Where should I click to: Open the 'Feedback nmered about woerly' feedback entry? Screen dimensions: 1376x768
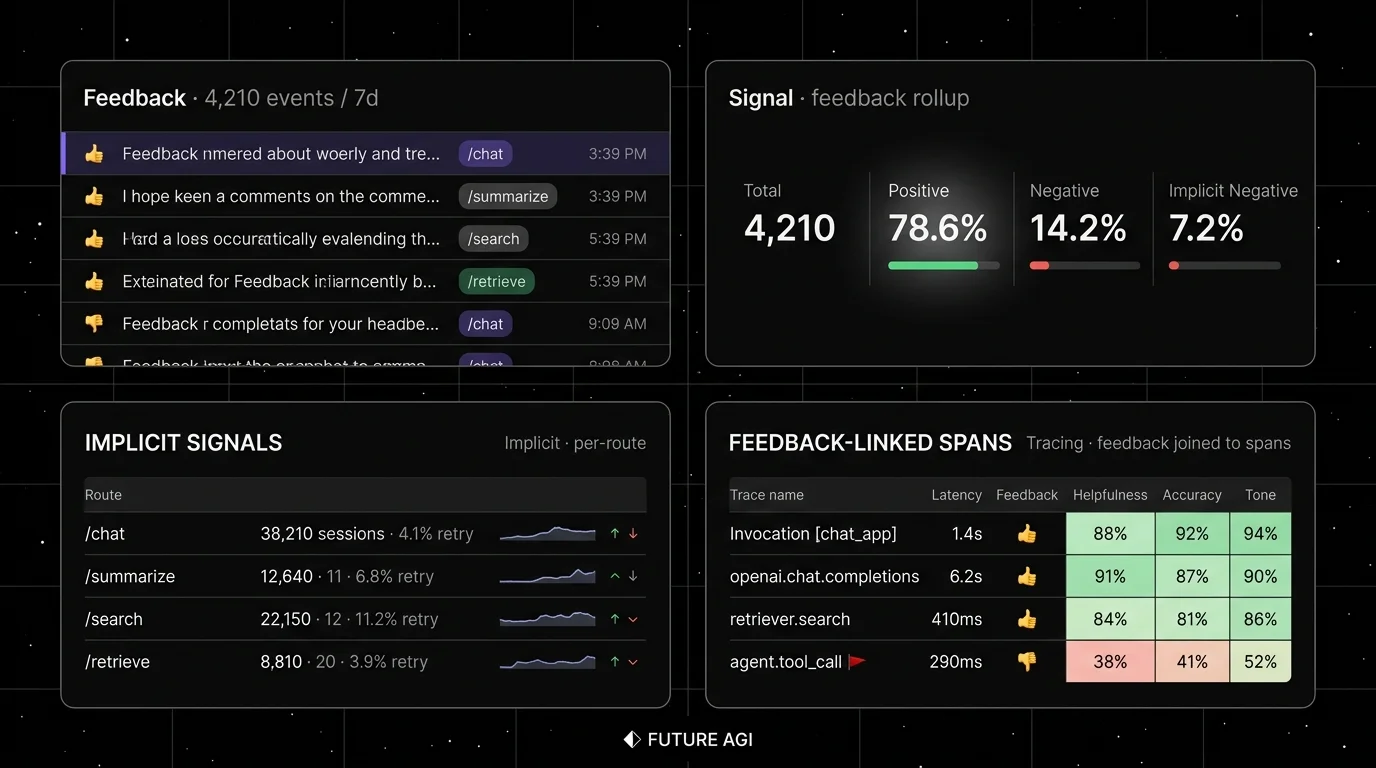(366, 154)
